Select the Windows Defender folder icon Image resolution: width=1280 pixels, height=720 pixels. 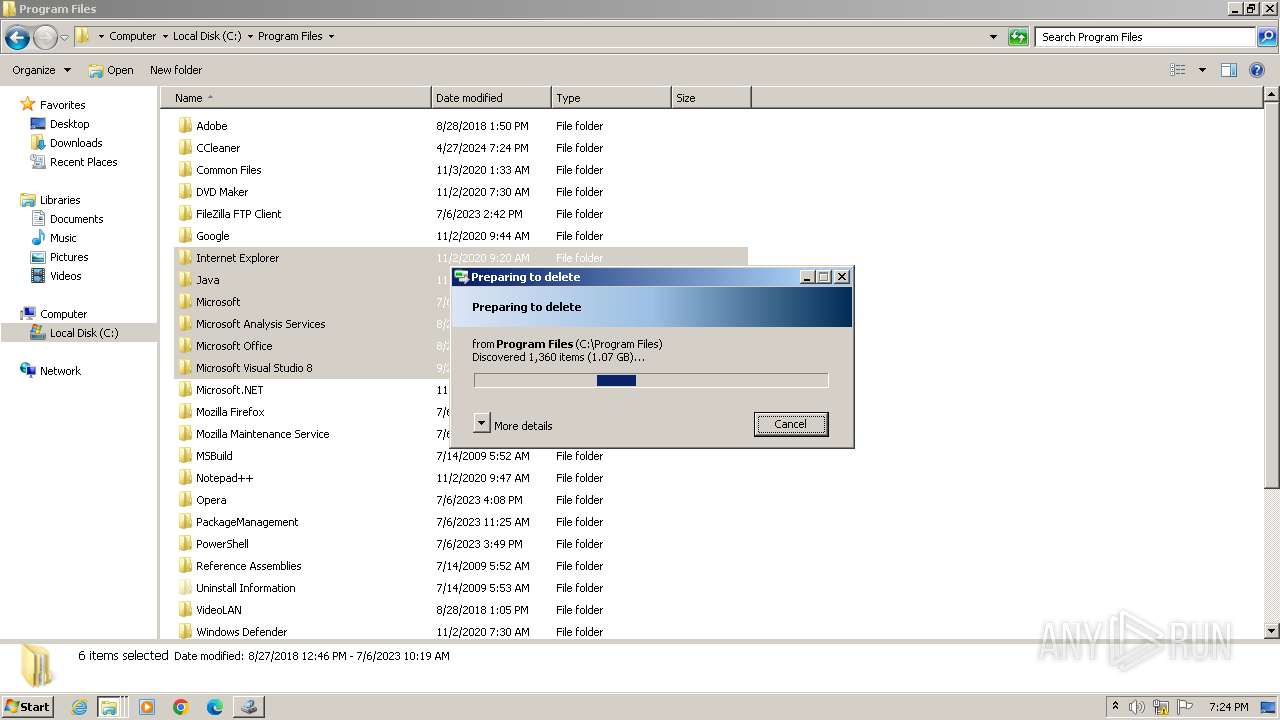click(x=185, y=632)
